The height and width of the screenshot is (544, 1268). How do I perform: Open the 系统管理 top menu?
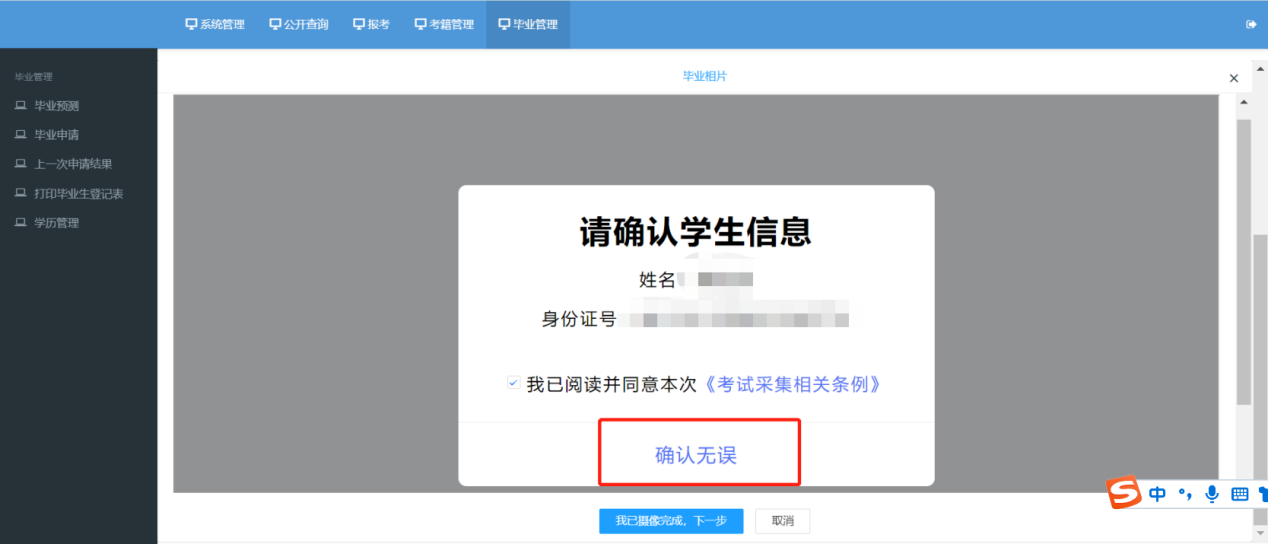pos(215,25)
